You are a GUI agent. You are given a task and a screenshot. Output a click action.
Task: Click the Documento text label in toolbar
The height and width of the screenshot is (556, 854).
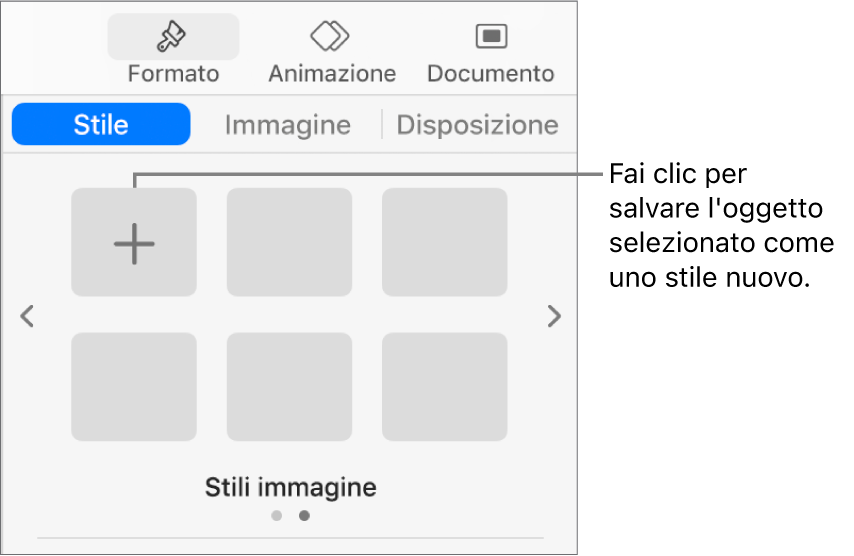(x=490, y=74)
